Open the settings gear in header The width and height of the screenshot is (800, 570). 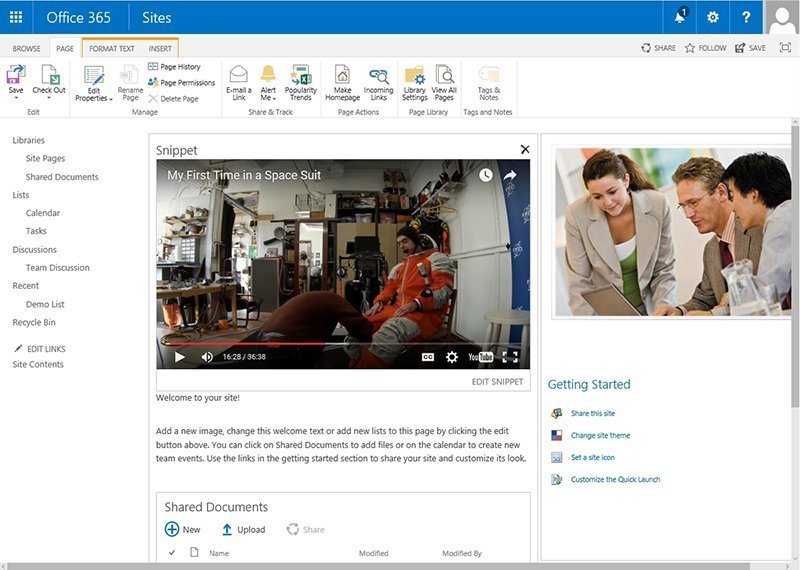(713, 17)
